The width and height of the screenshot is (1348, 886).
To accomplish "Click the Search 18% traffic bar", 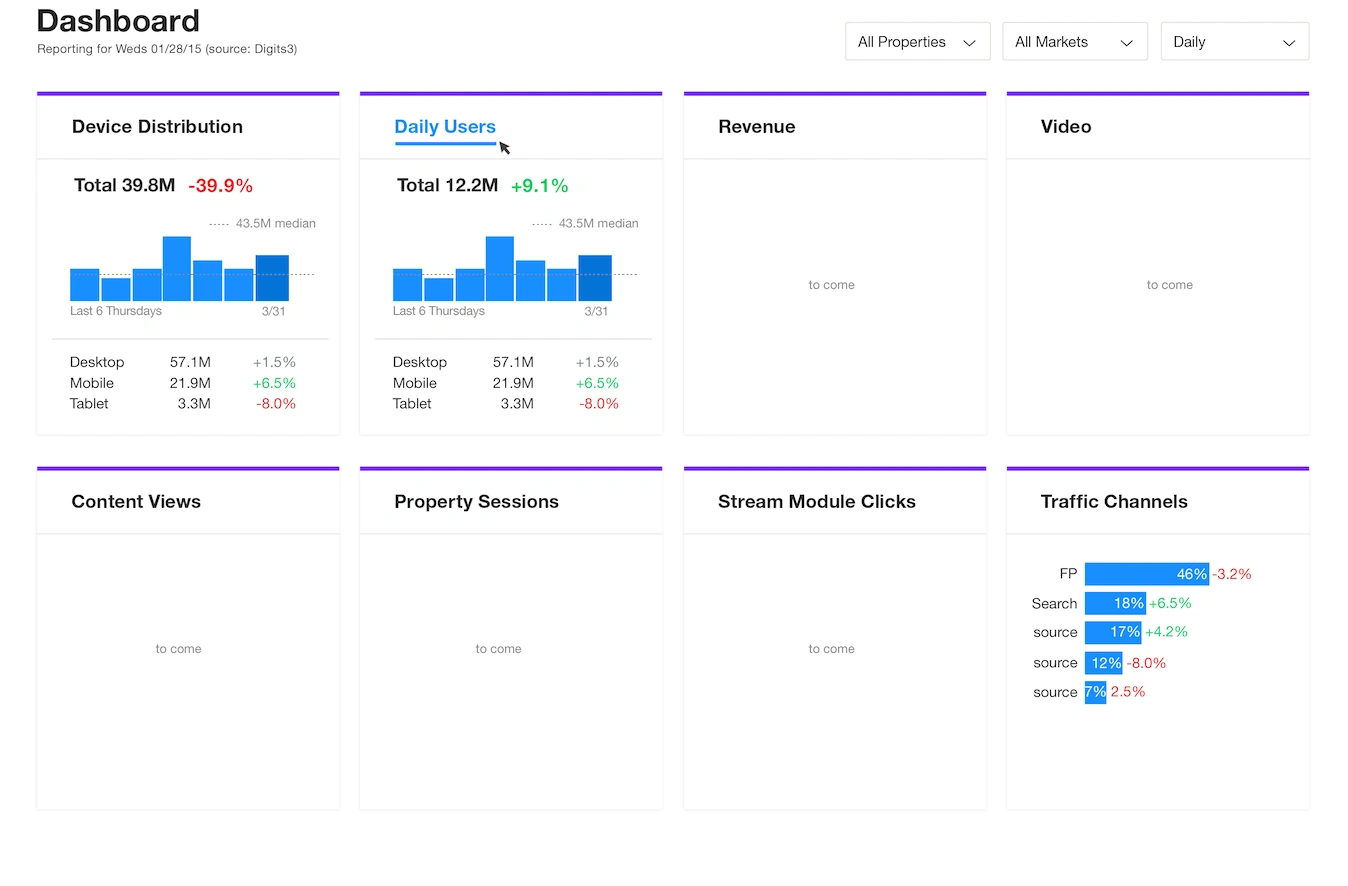I will point(1115,603).
